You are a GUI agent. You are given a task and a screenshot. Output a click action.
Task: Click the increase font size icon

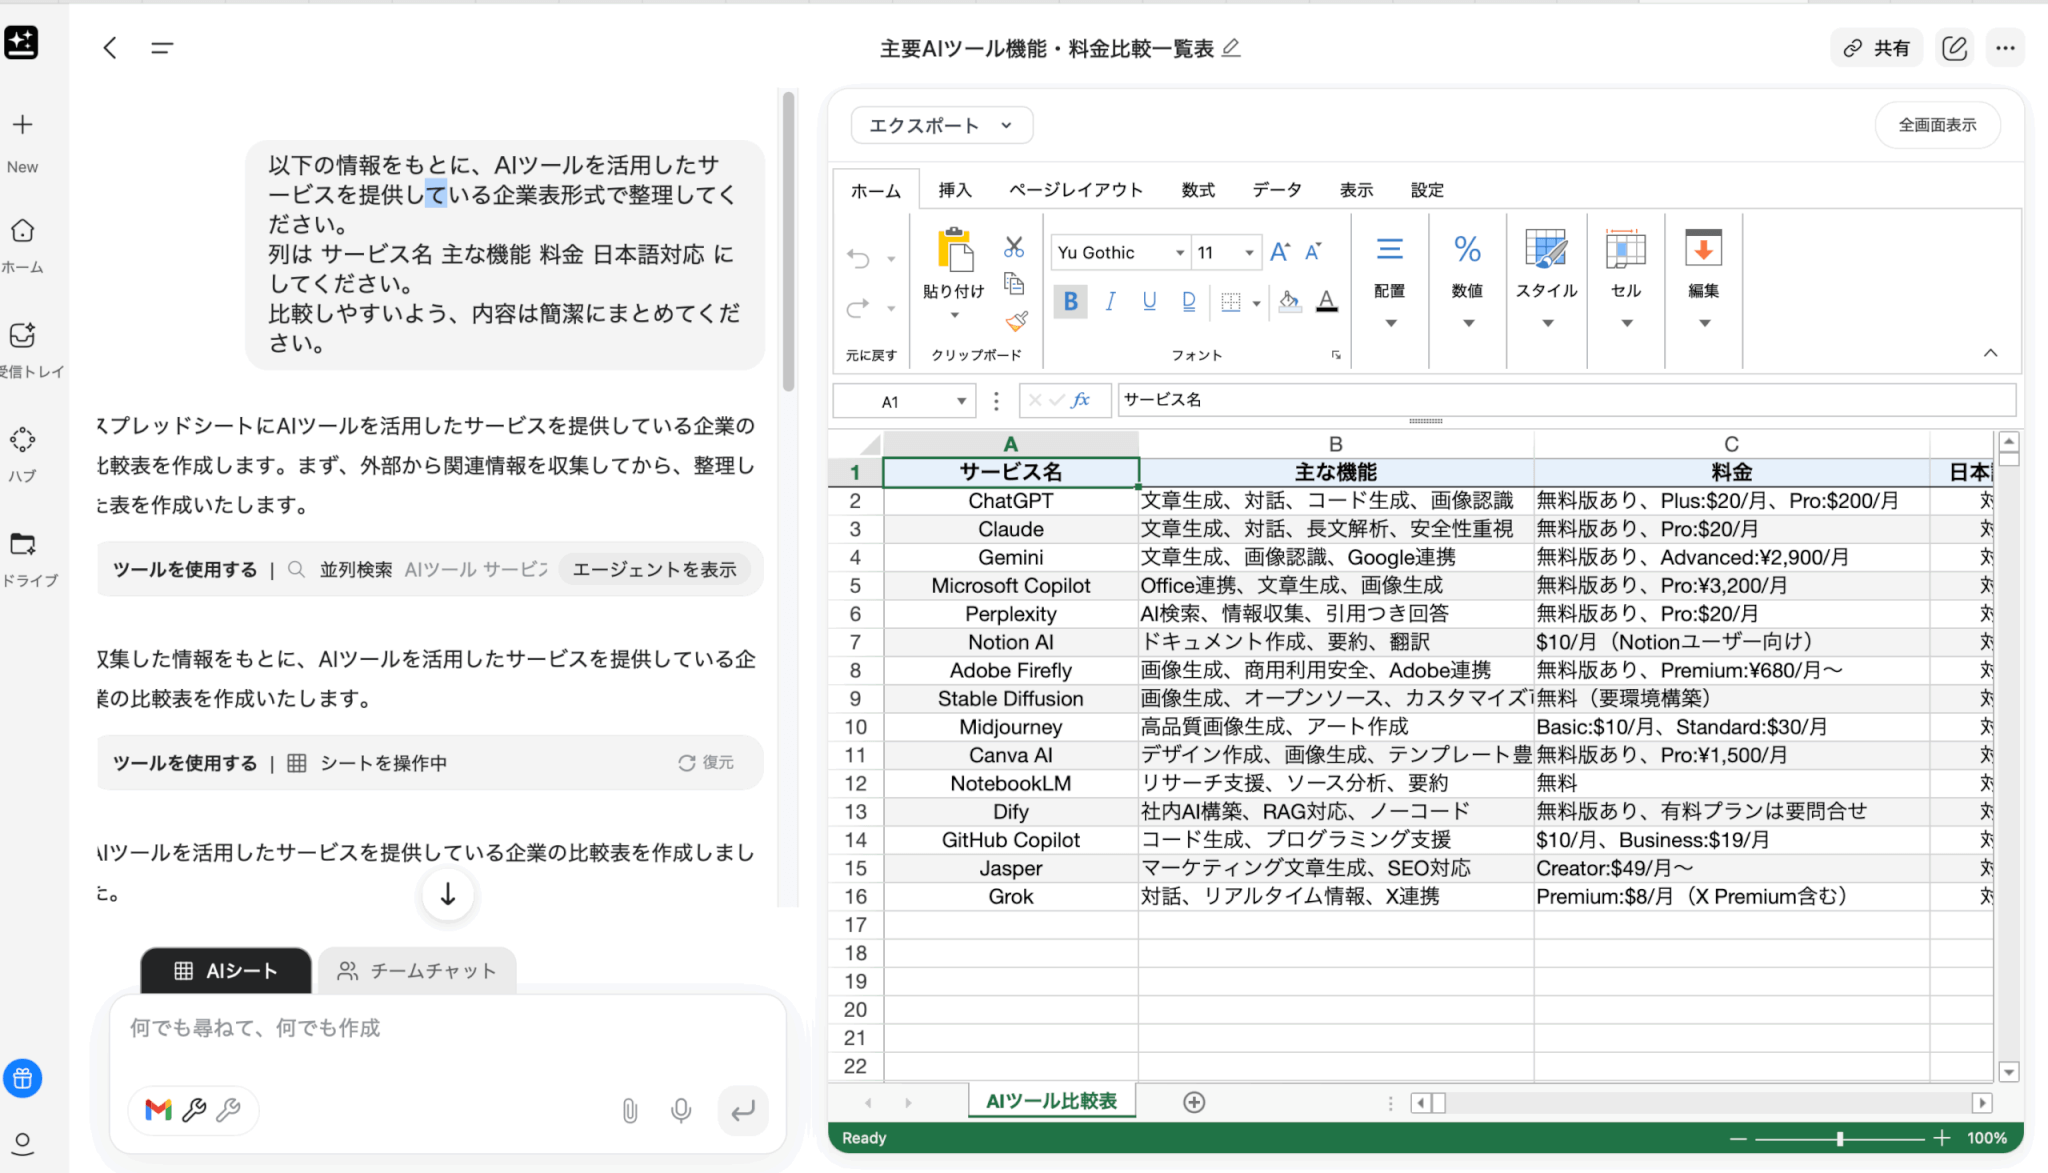1279,252
